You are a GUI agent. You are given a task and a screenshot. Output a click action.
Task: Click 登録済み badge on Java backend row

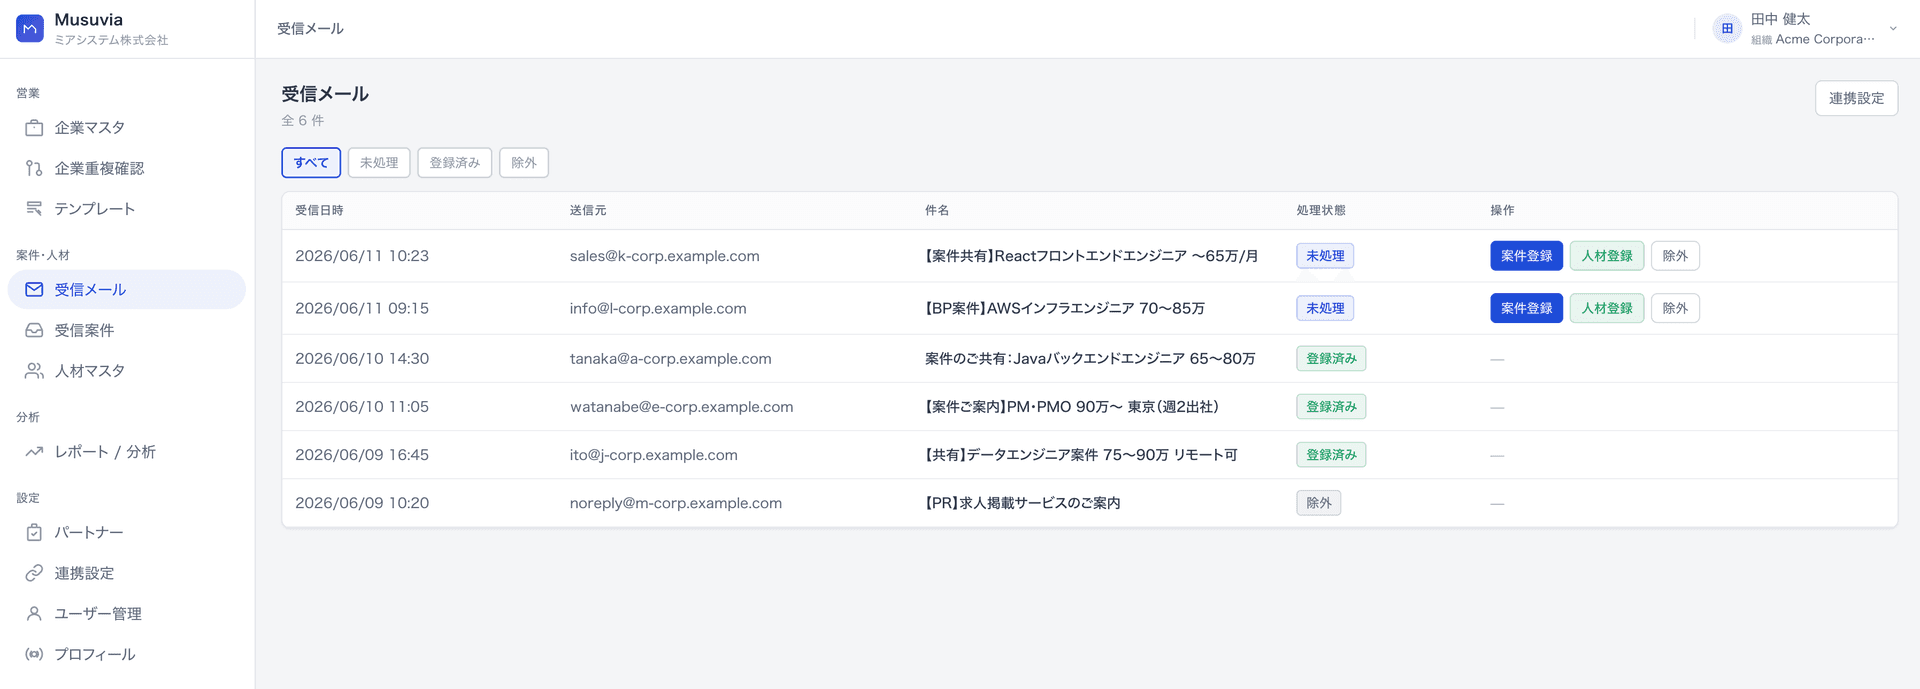point(1331,359)
